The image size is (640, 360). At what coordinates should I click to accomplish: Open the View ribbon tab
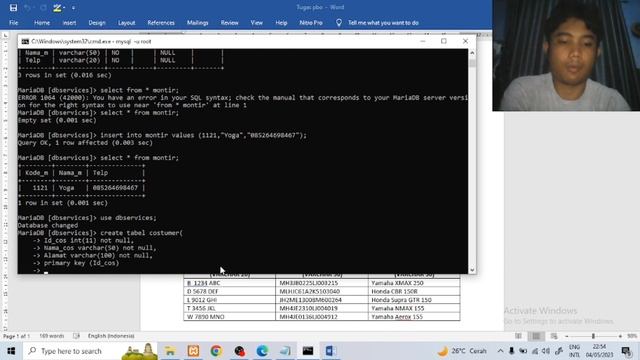pyautogui.click(x=257, y=23)
